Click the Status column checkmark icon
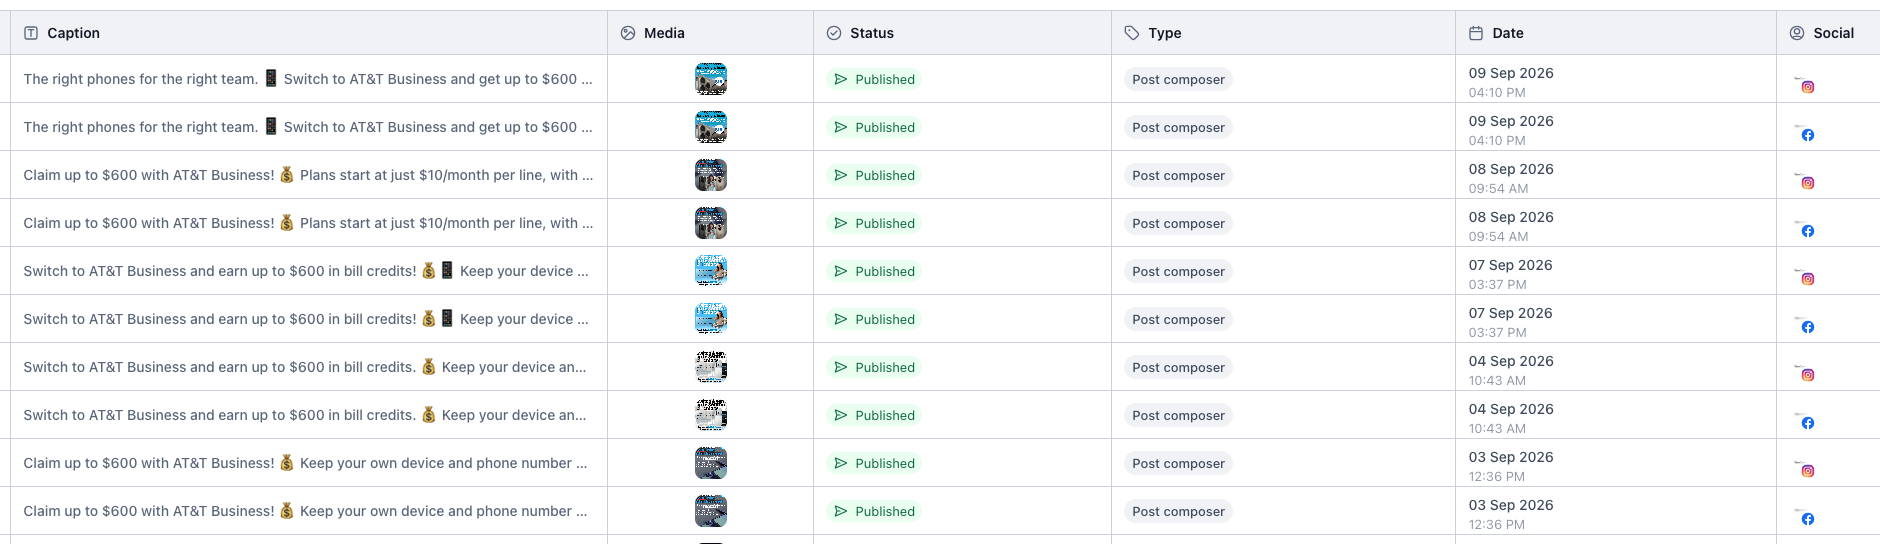The image size is (1880, 544). point(834,33)
